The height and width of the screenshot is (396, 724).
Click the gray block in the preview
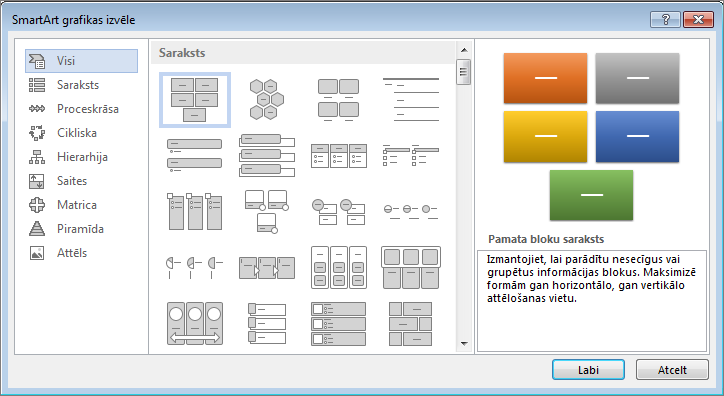click(637, 78)
